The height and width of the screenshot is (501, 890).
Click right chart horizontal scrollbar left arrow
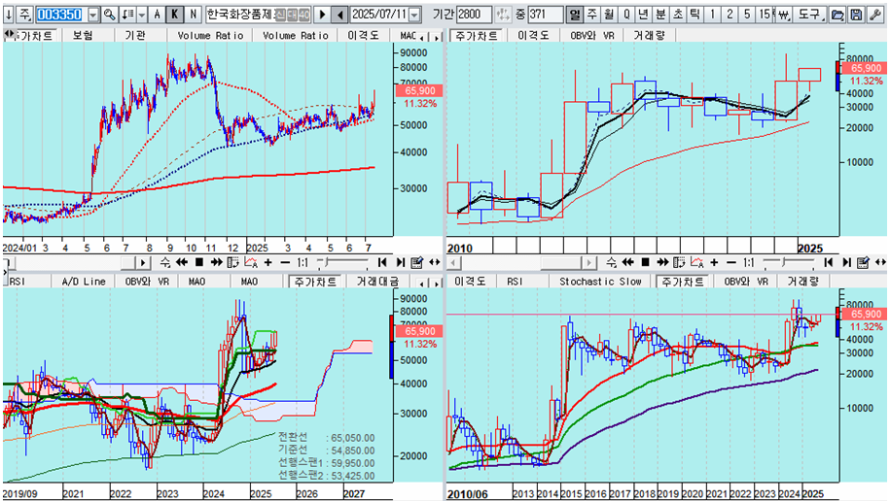(454, 263)
